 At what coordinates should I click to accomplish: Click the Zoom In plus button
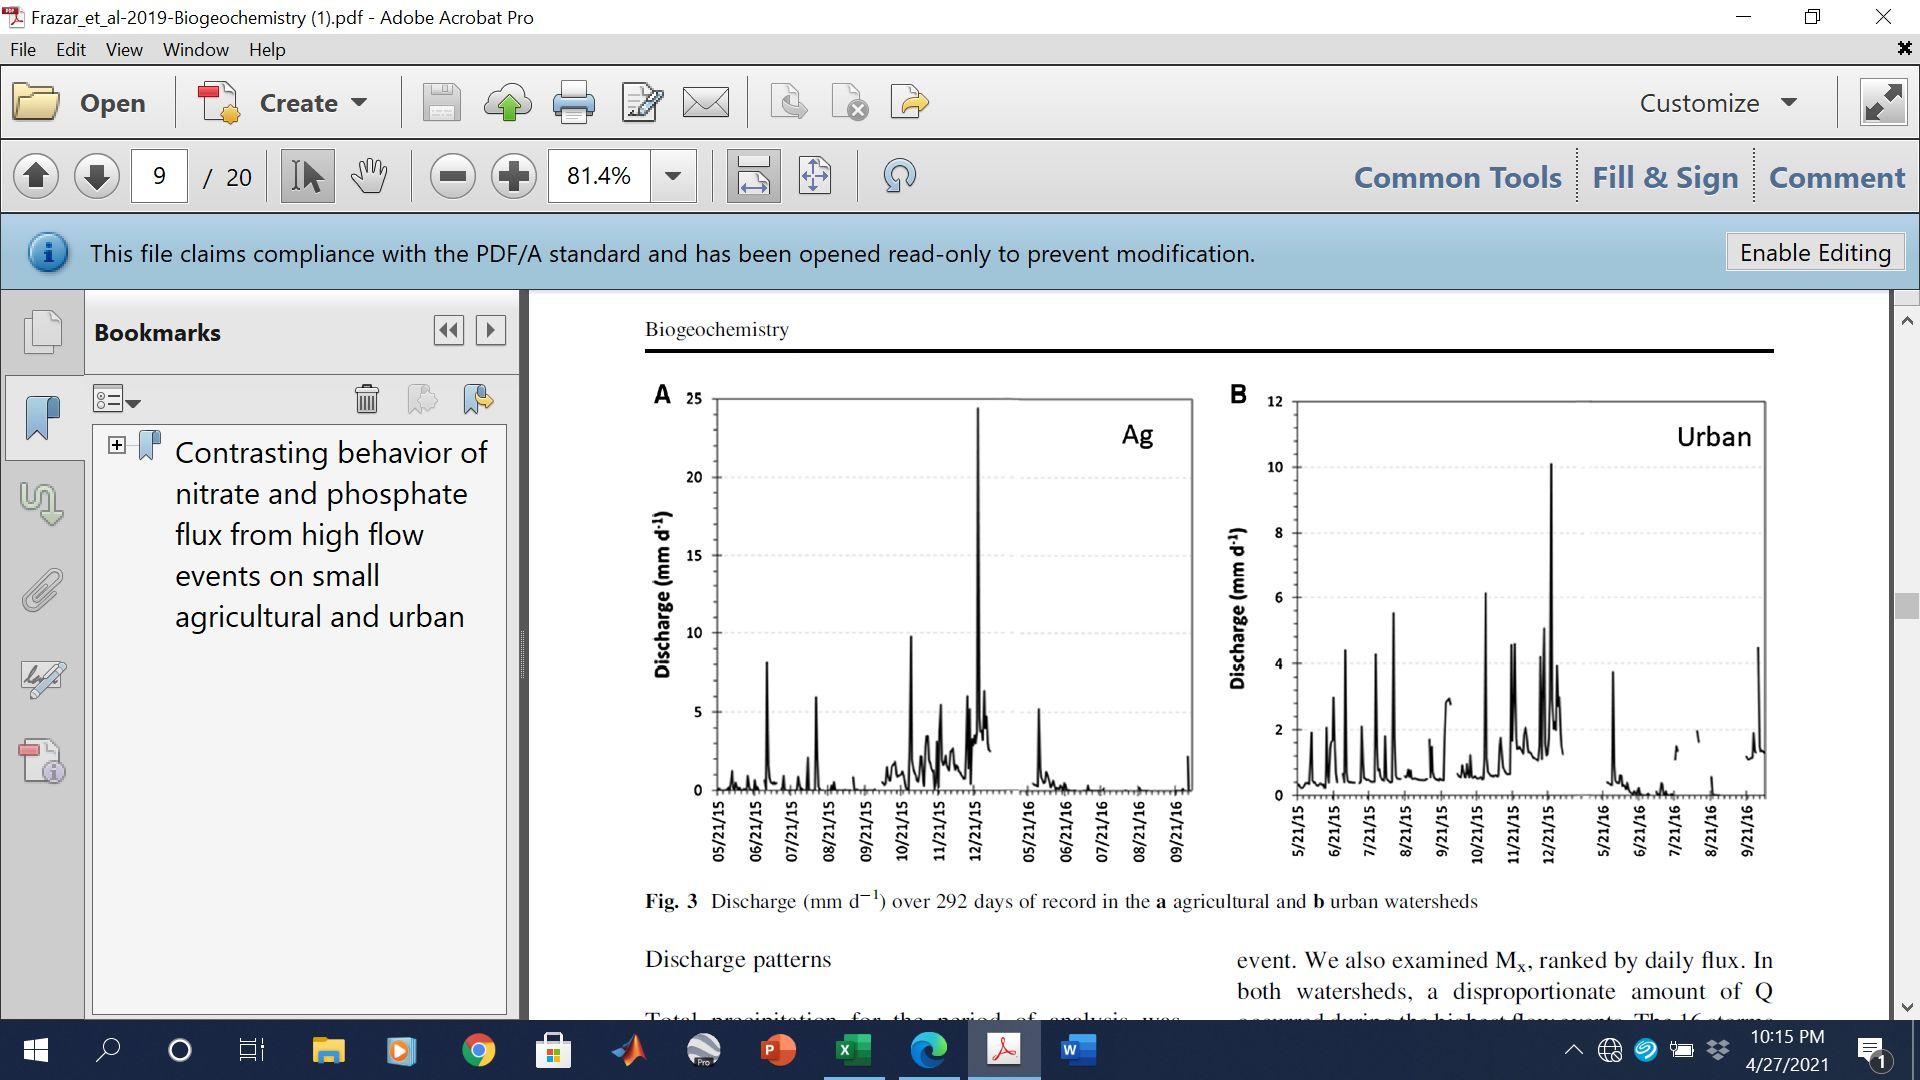point(513,177)
